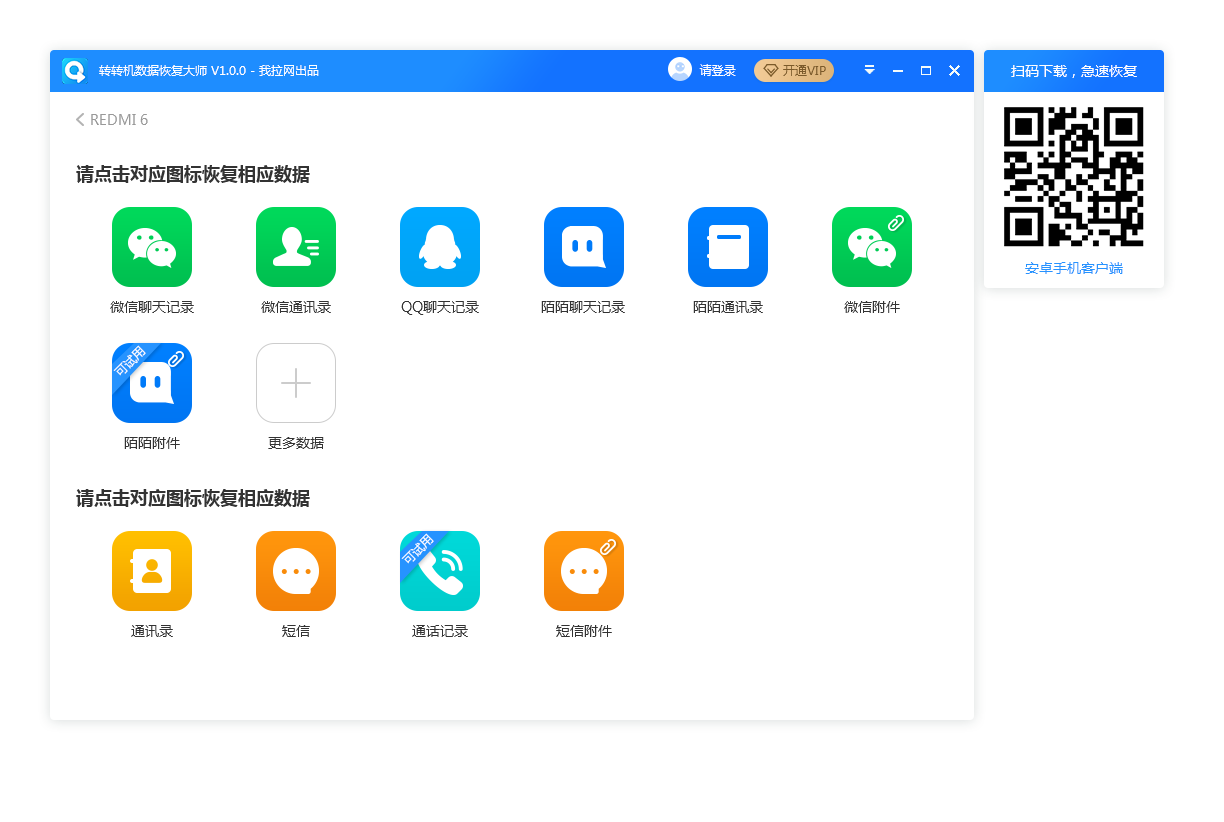Go back using the REDMI 6 arrow
Screen dimensions: 1224x822
[x=80, y=120]
